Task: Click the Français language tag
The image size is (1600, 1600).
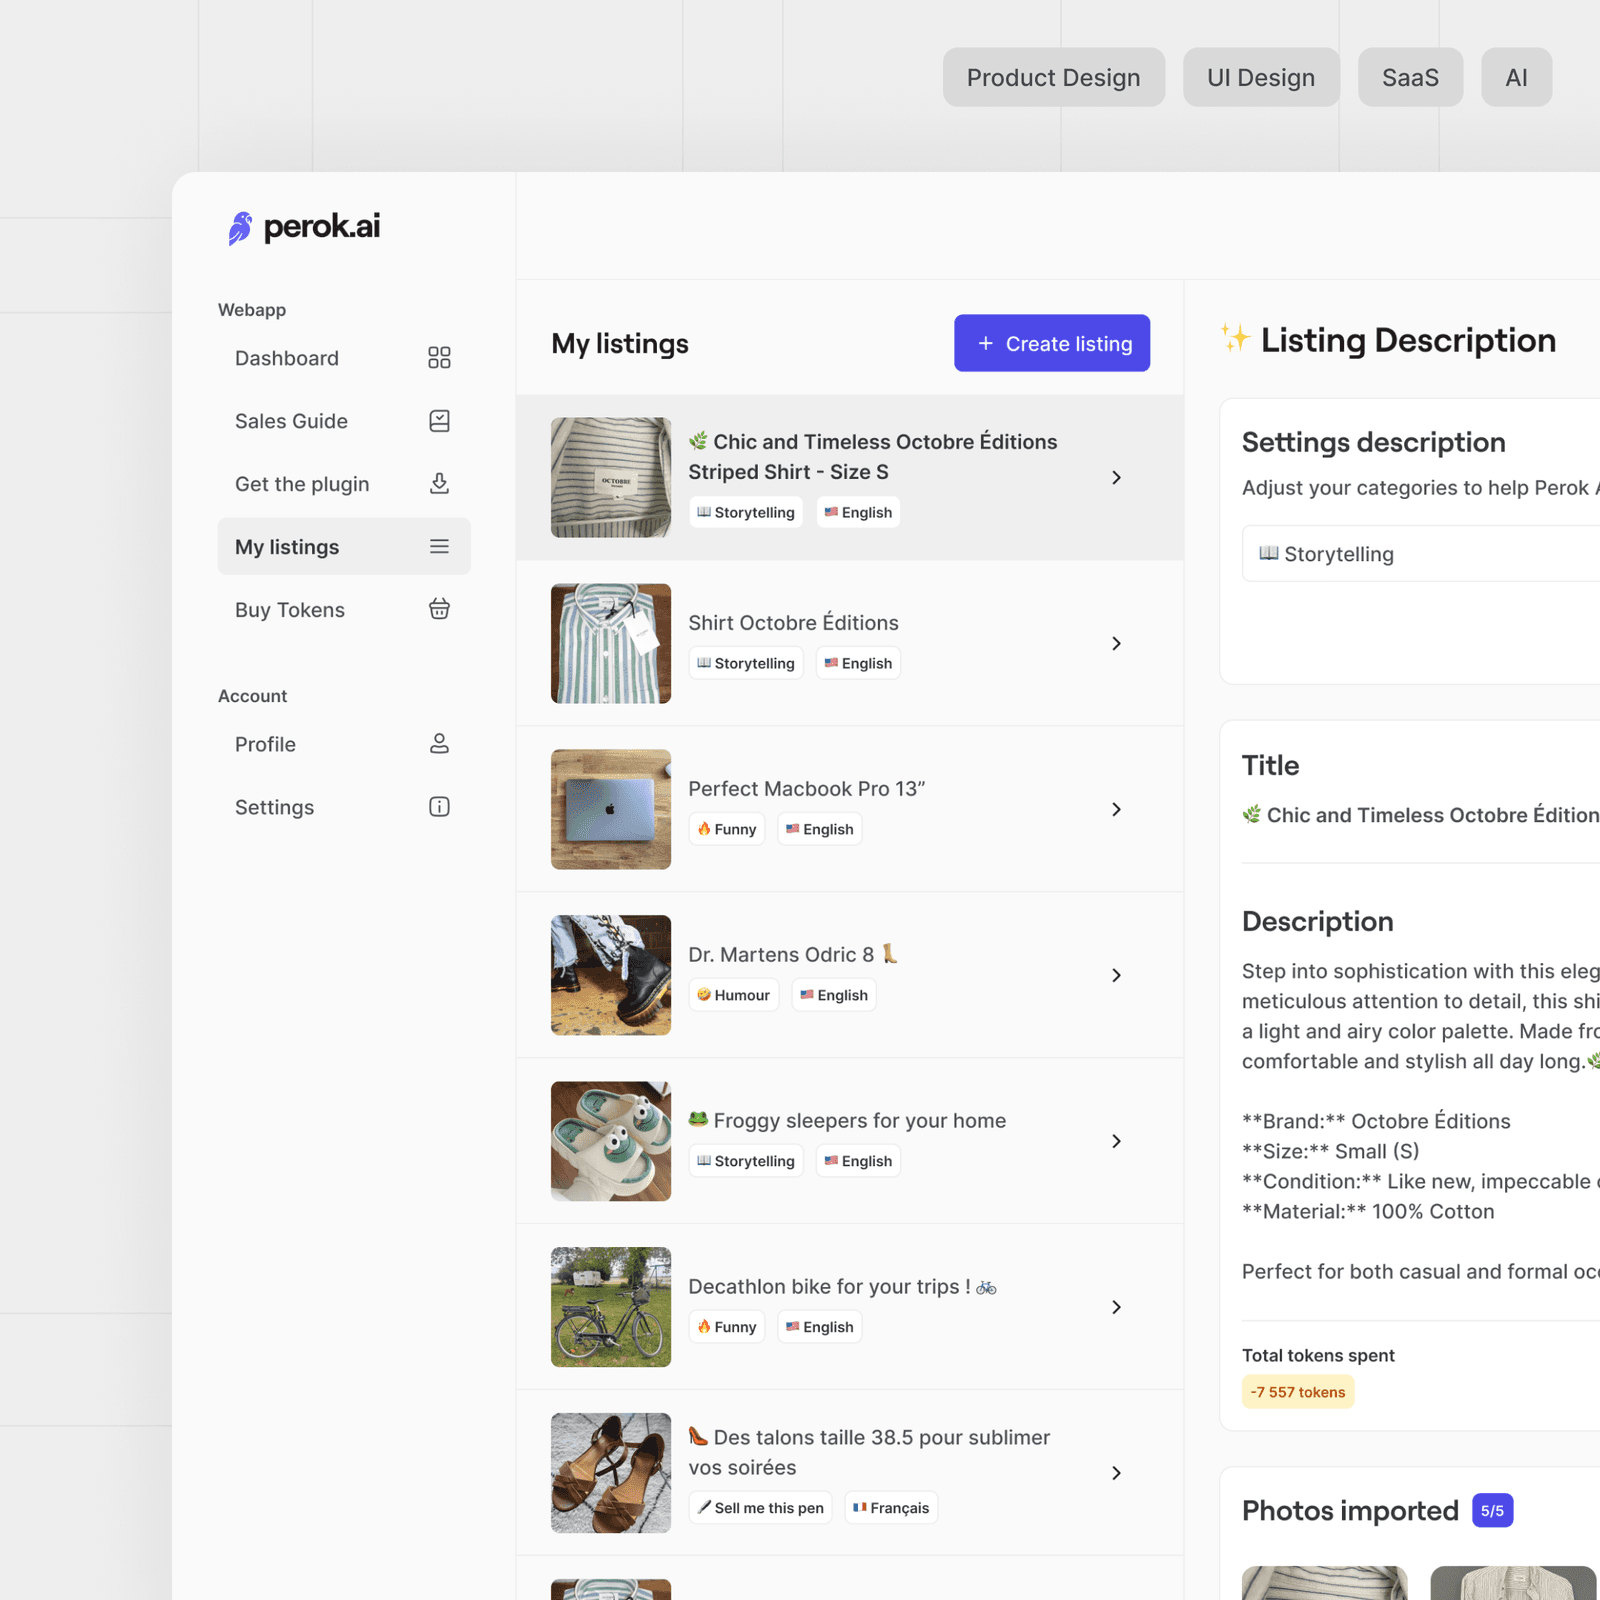Action: click(891, 1508)
